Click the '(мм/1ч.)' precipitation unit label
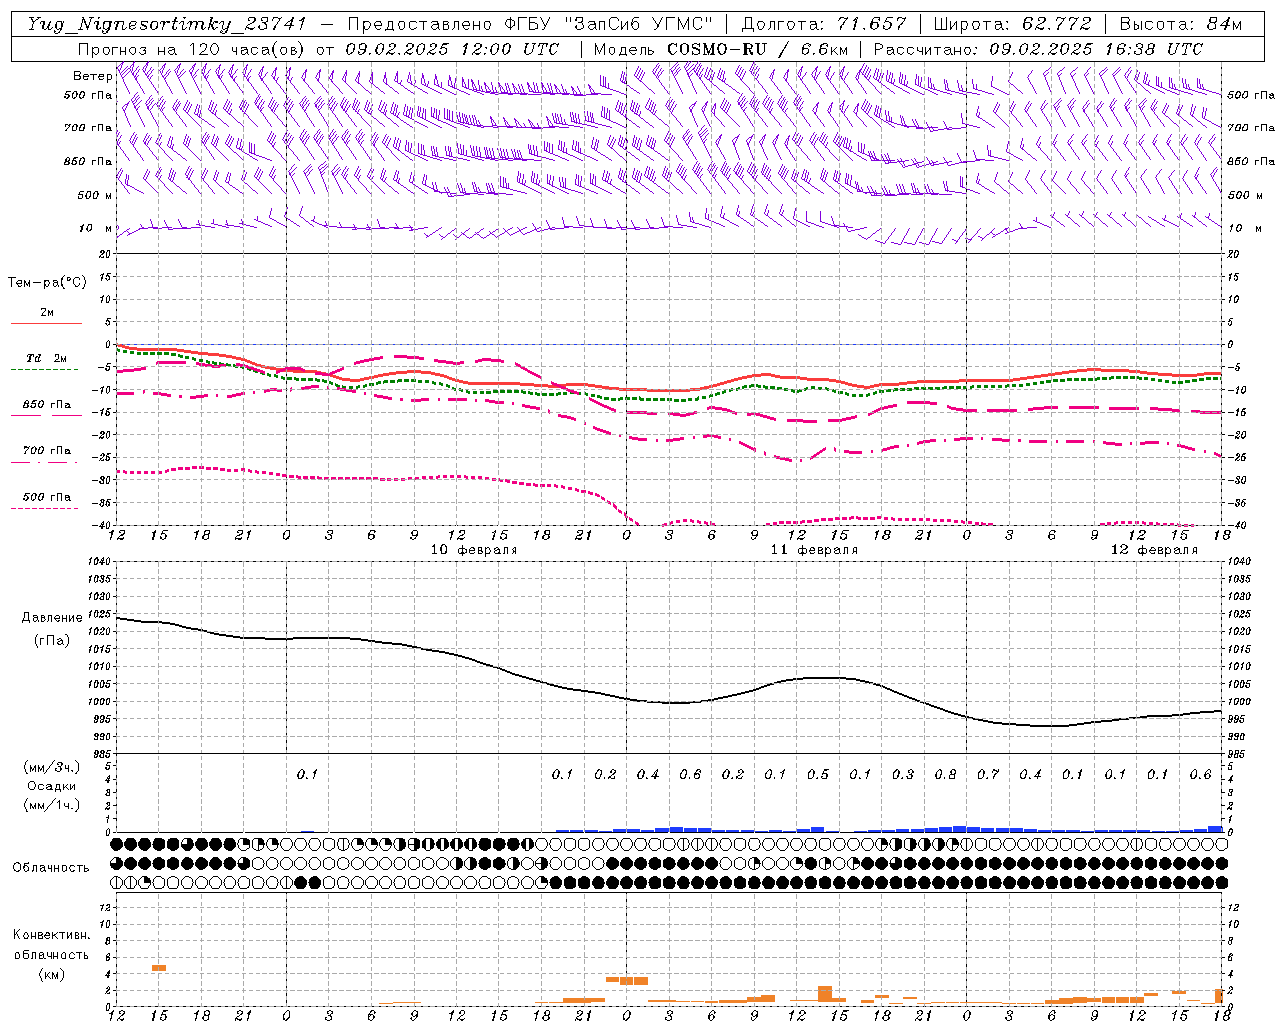 tap(52, 805)
